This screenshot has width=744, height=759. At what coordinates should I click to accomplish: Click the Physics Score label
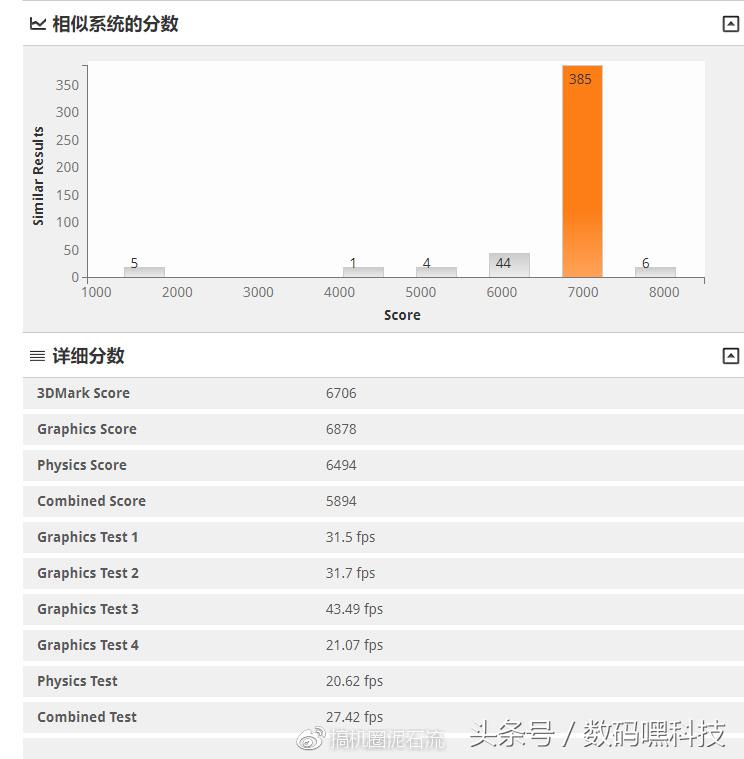(82, 465)
